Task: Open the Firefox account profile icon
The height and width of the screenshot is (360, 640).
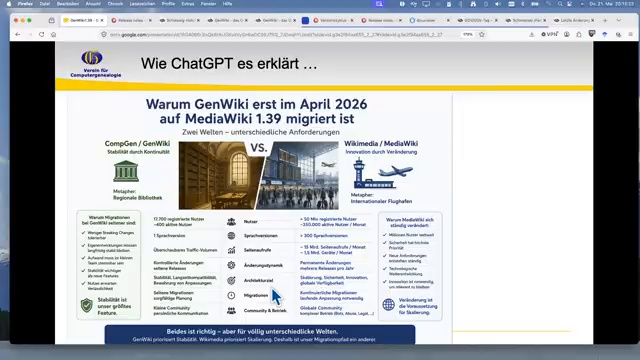Action: pyautogui.click(x=567, y=35)
